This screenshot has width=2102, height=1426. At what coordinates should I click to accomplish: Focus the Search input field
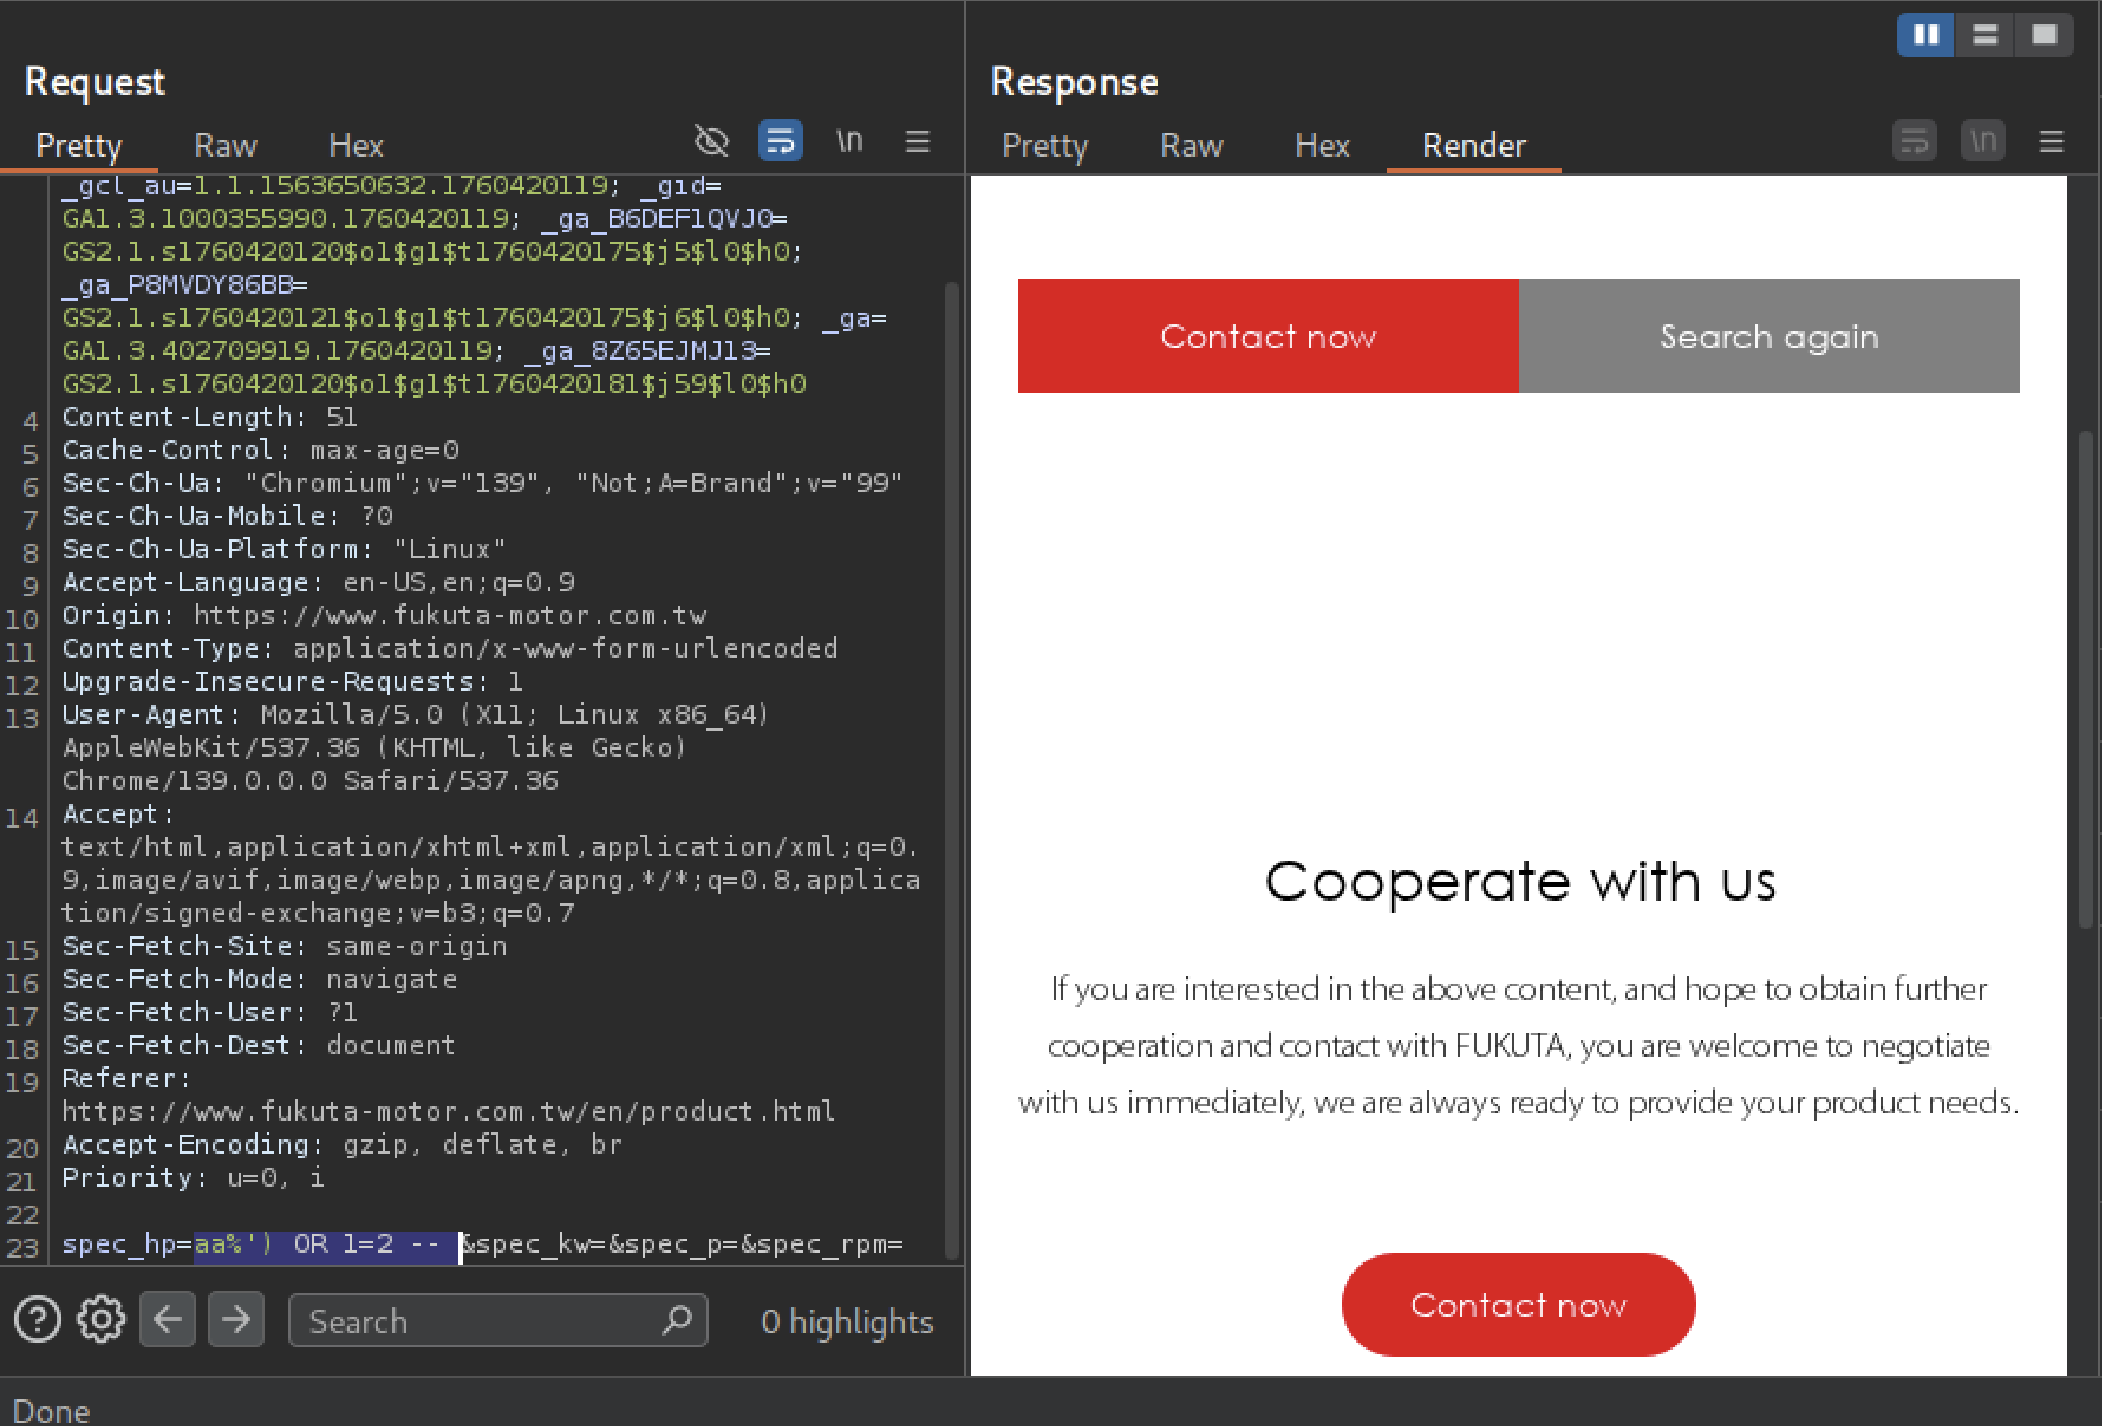pyautogui.click(x=497, y=1320)
